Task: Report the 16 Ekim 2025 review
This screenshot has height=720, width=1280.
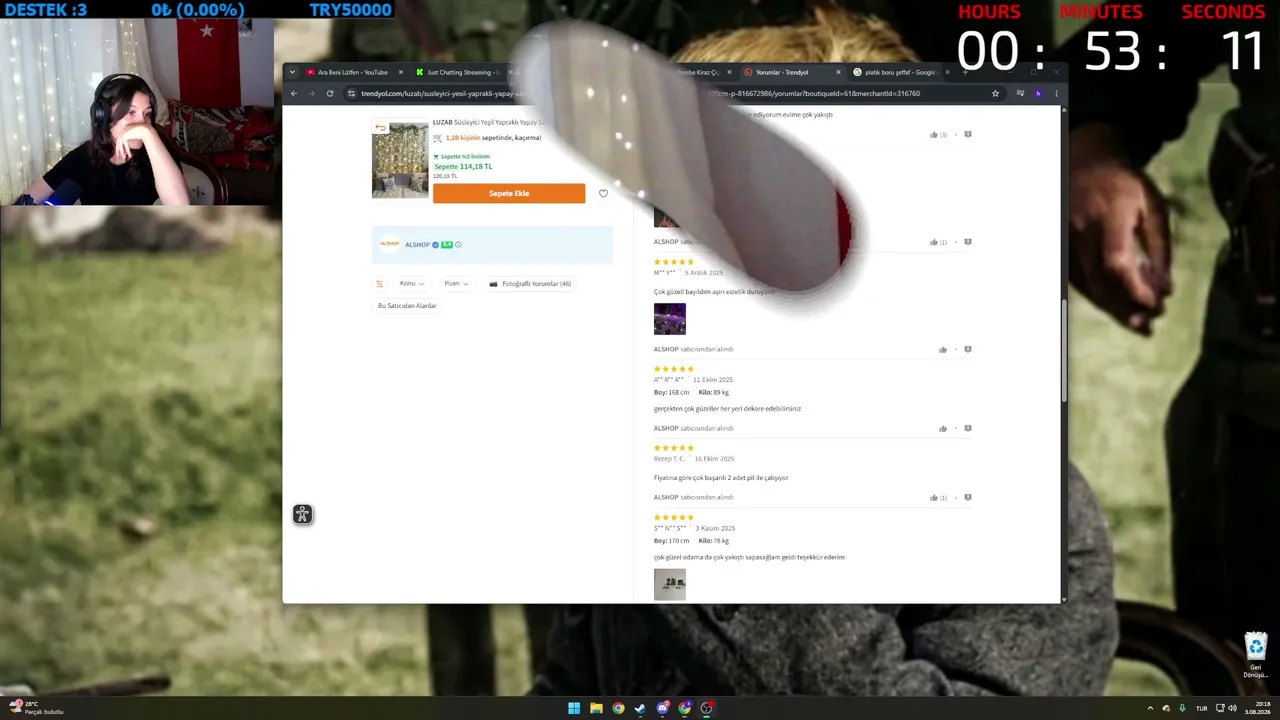Action: [968, 497]
